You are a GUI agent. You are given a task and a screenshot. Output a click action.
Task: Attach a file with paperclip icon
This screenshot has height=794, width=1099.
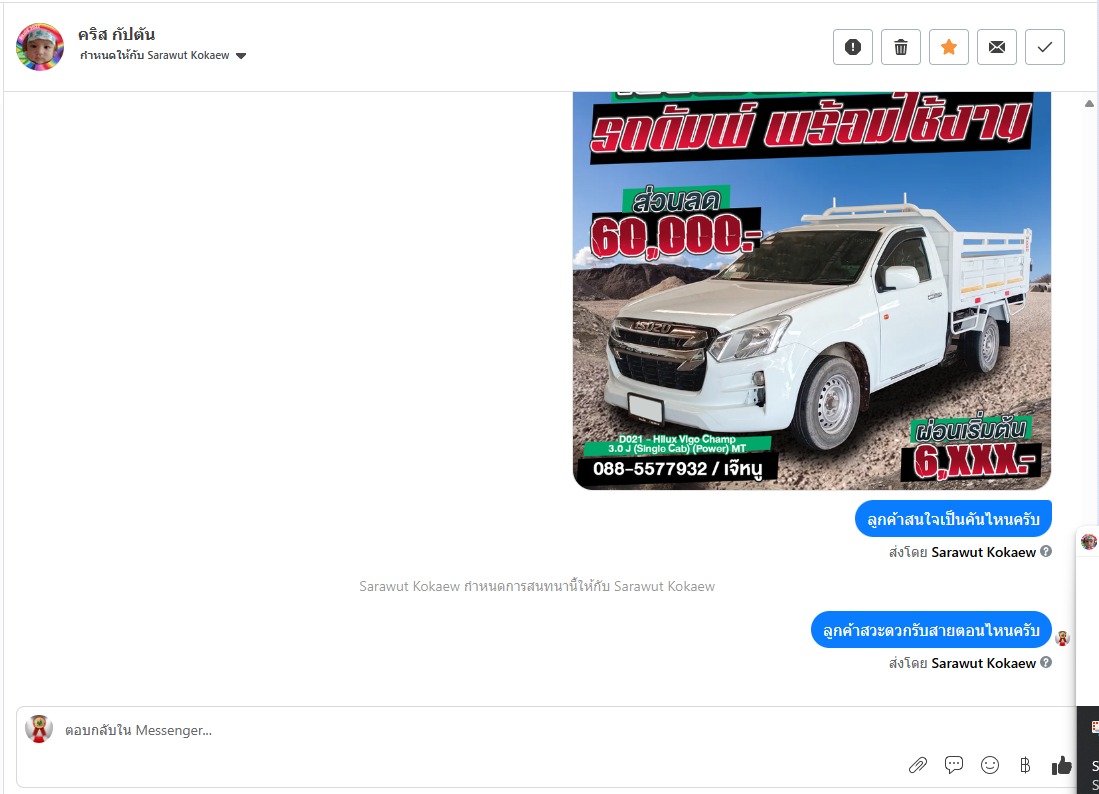point(917,765)
